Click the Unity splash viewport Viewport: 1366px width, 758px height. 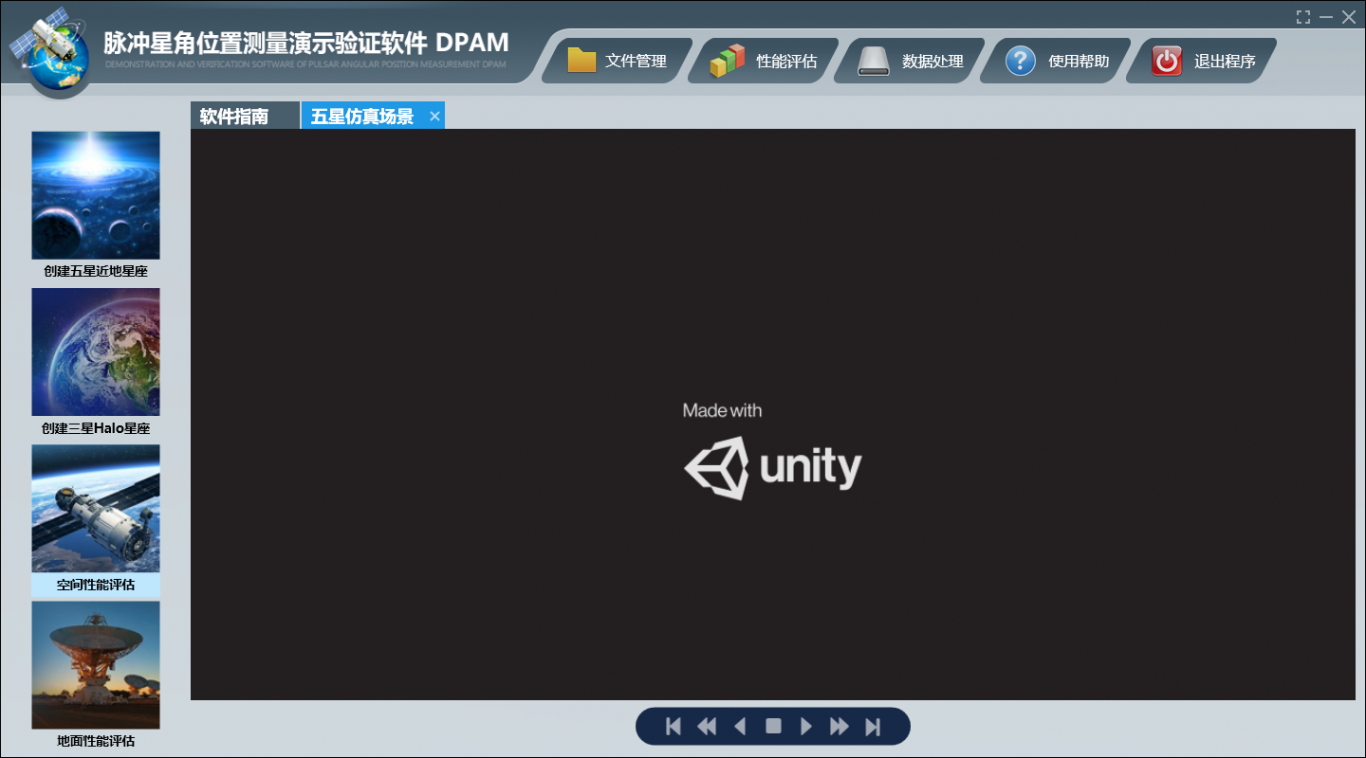point(773,414)
